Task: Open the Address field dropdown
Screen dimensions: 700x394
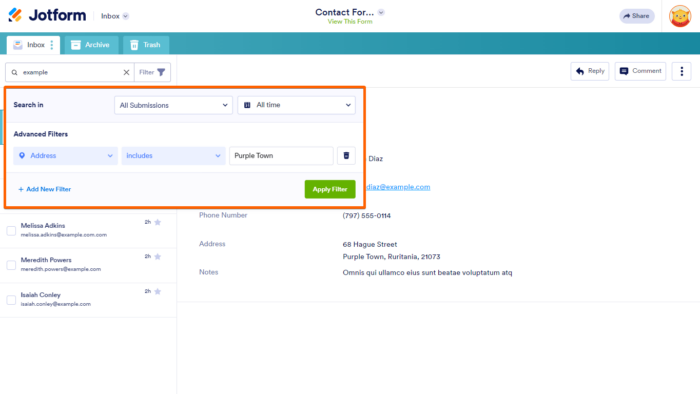Action: click(x=66, y=156)
